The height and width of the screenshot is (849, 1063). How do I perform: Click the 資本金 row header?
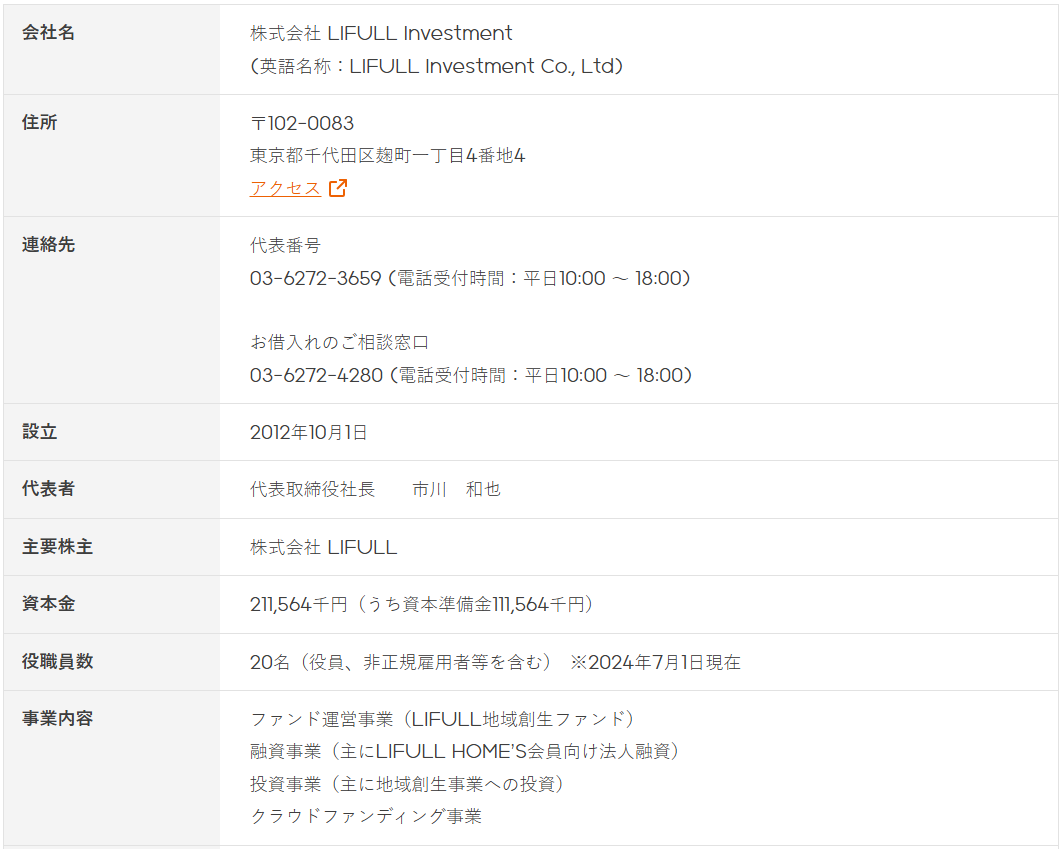coord(48,604)
